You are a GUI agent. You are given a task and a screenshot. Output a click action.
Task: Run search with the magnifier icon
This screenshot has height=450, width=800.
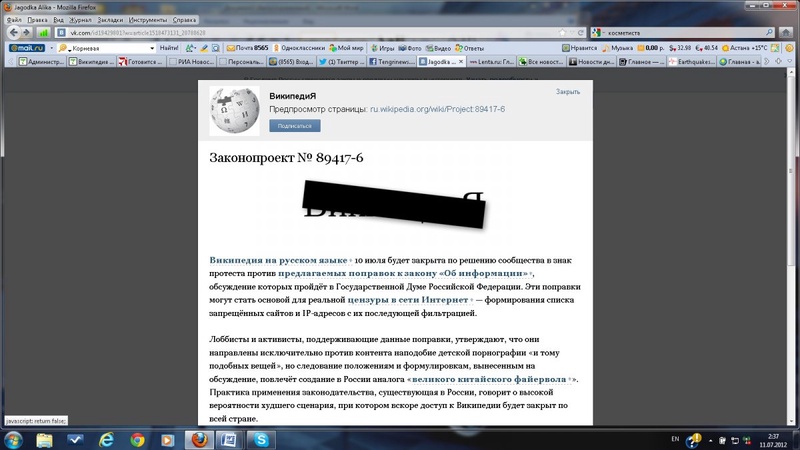tap(769, 33)
